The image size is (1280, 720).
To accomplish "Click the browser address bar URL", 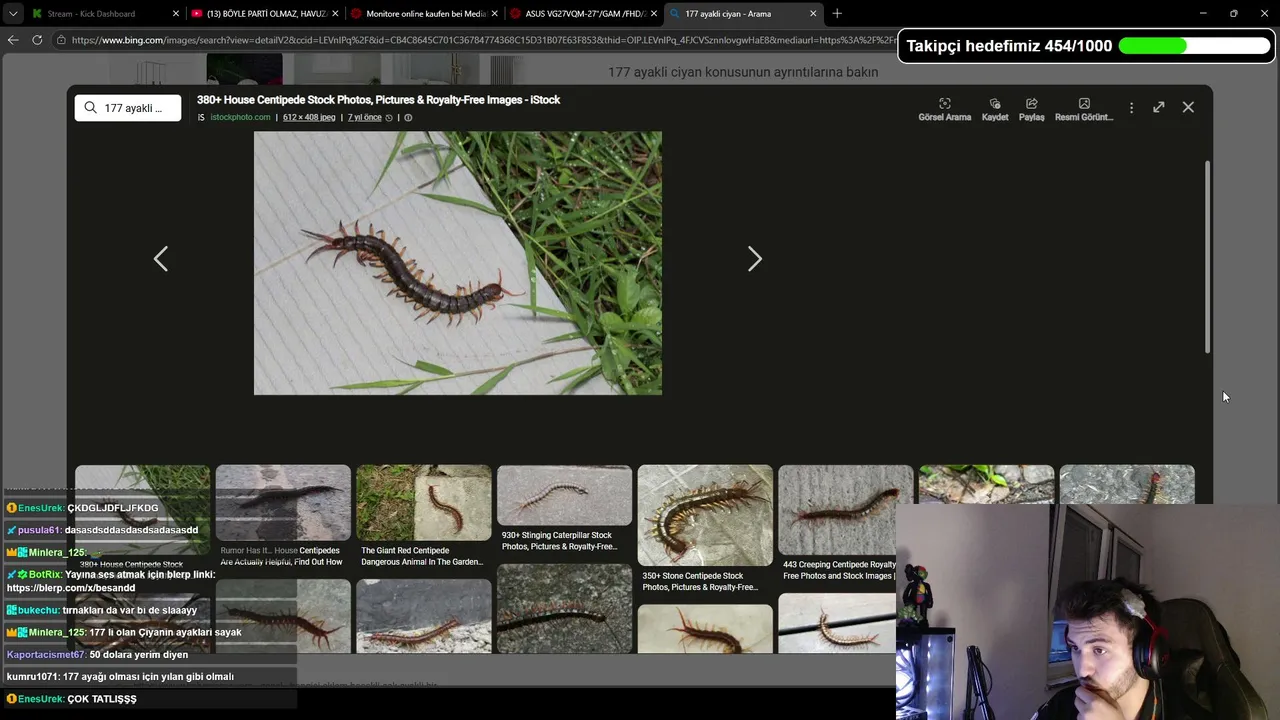I will coord(483,40).
